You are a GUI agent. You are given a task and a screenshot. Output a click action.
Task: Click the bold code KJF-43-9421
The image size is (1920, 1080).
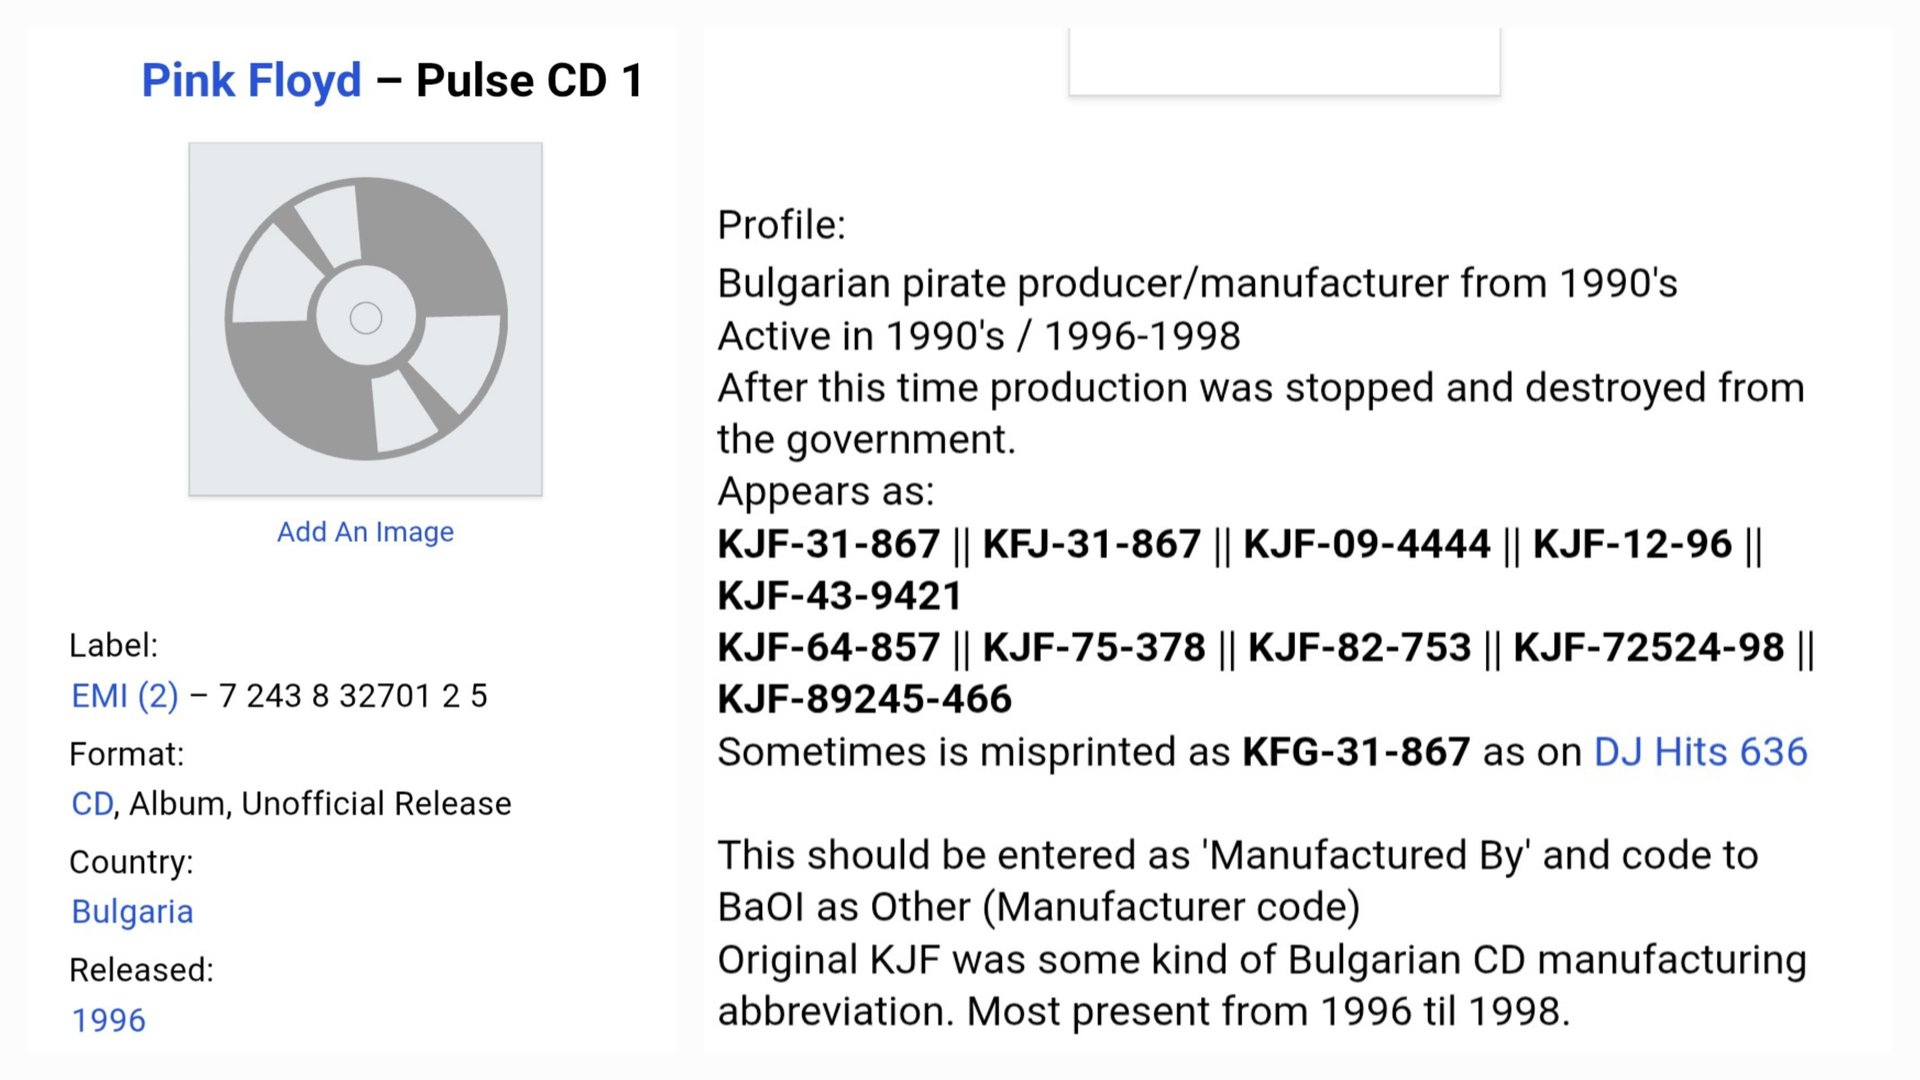pyautogui.click(x=840, y=596)
